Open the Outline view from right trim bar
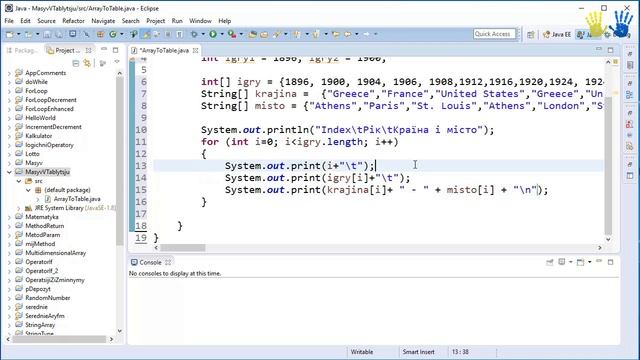This screenshot has height=360, width=640. pyautogui.click(x=630, y=95)
